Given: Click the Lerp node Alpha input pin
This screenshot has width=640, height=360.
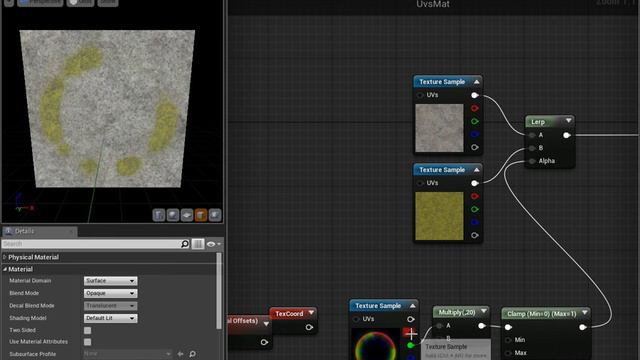Looking at the screenshot, I should pyautogui.click(x=531, y=161).
